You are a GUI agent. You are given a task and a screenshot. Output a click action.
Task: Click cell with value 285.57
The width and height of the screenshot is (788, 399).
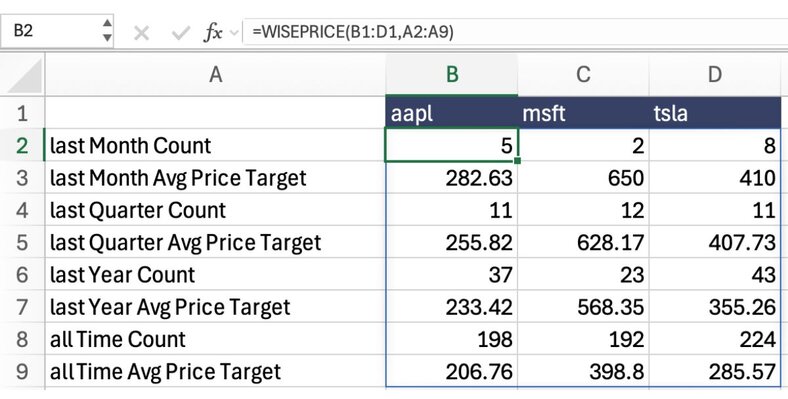[x=715, y=371]
